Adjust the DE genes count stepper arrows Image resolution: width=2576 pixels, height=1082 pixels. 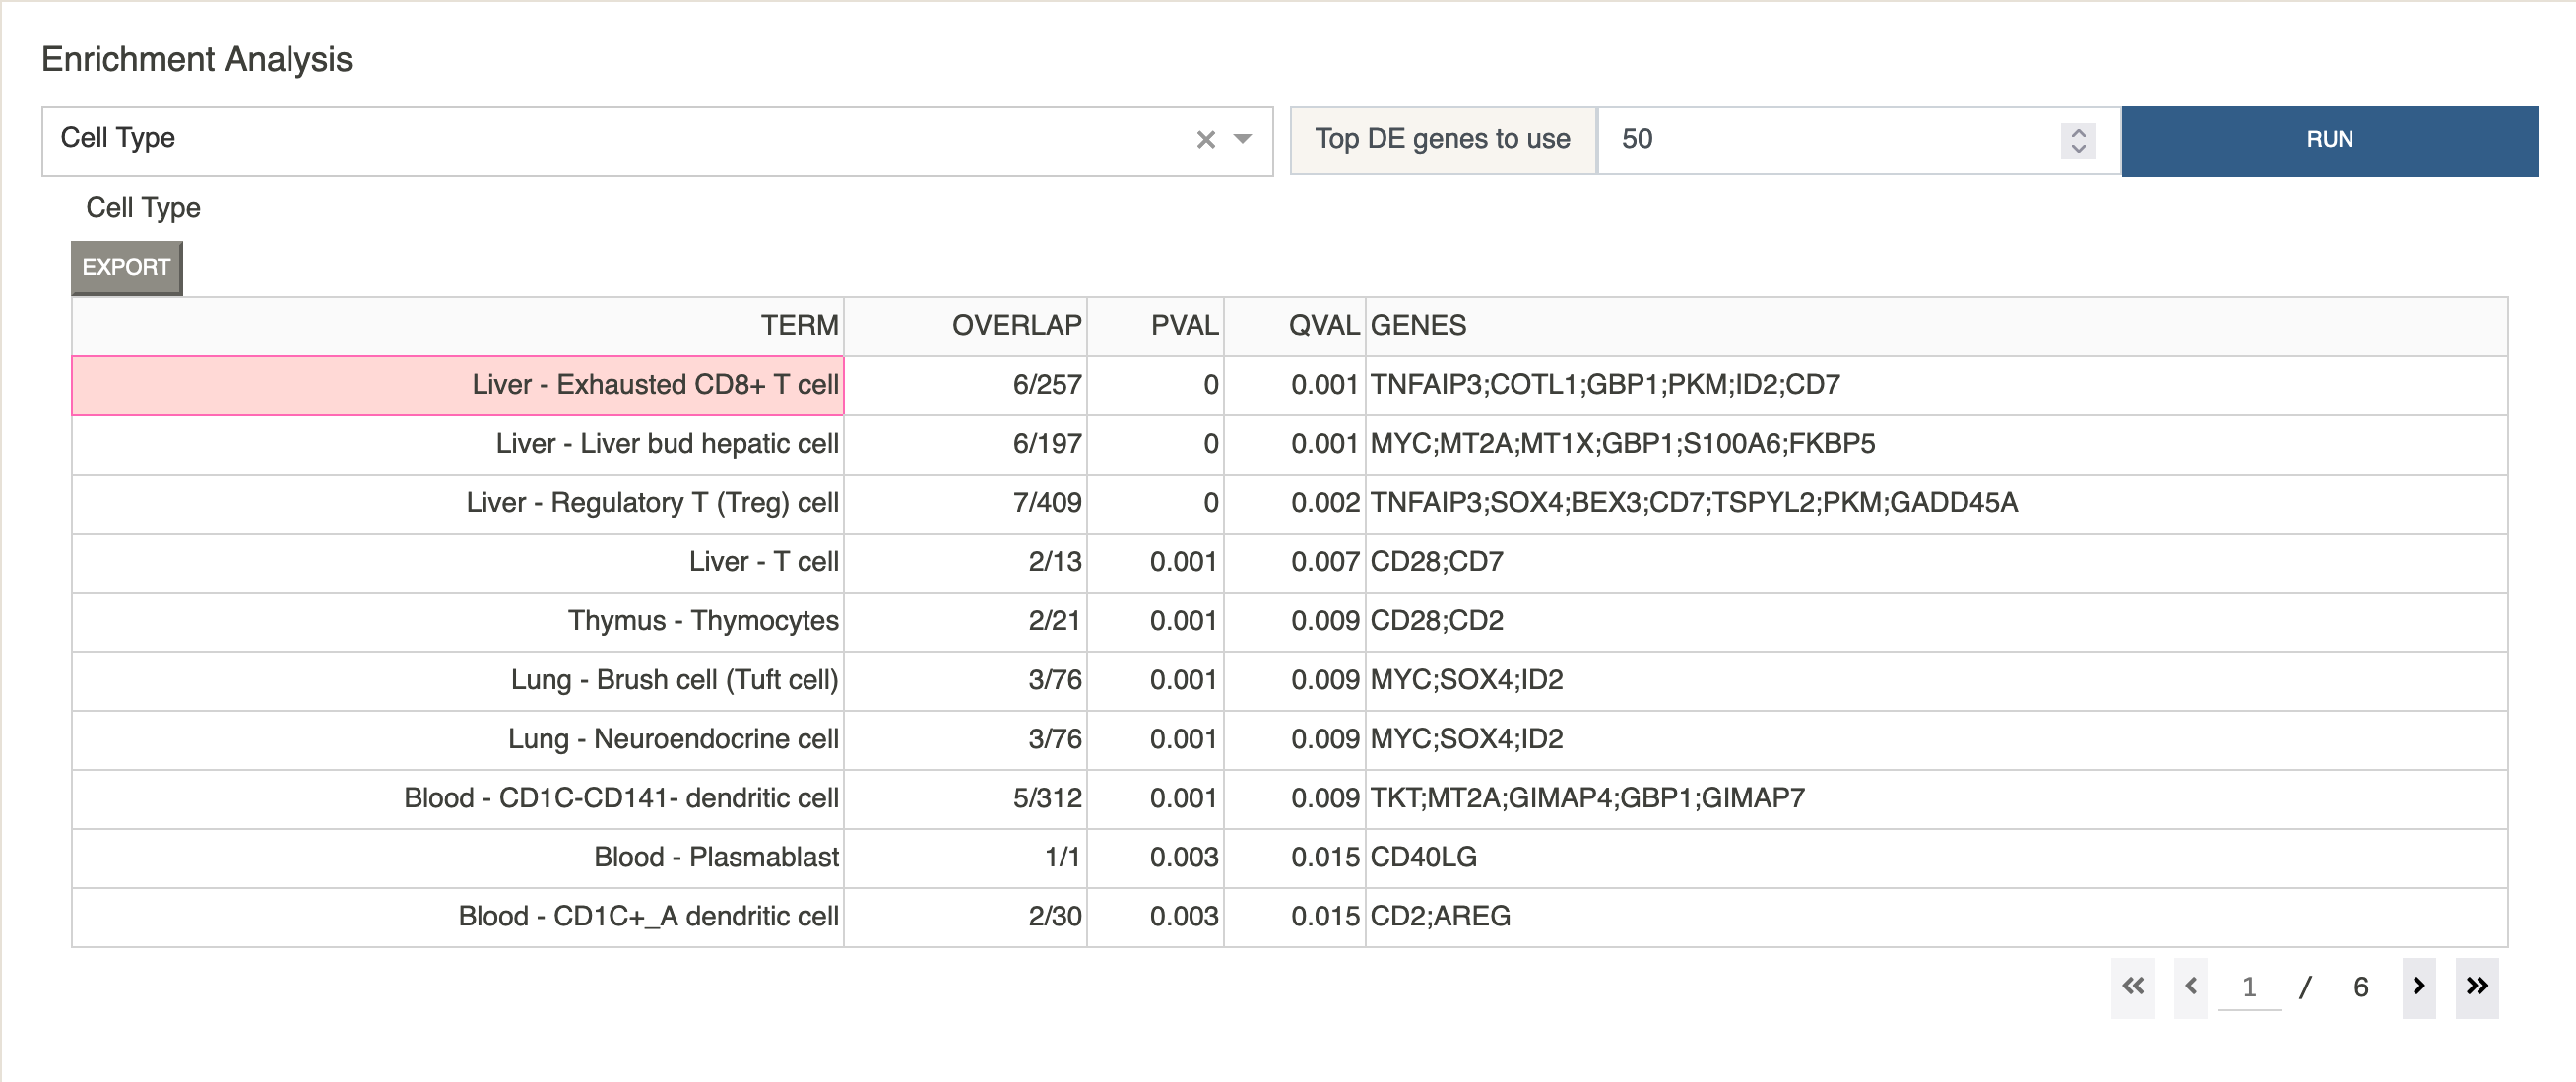coord(2078,140)
